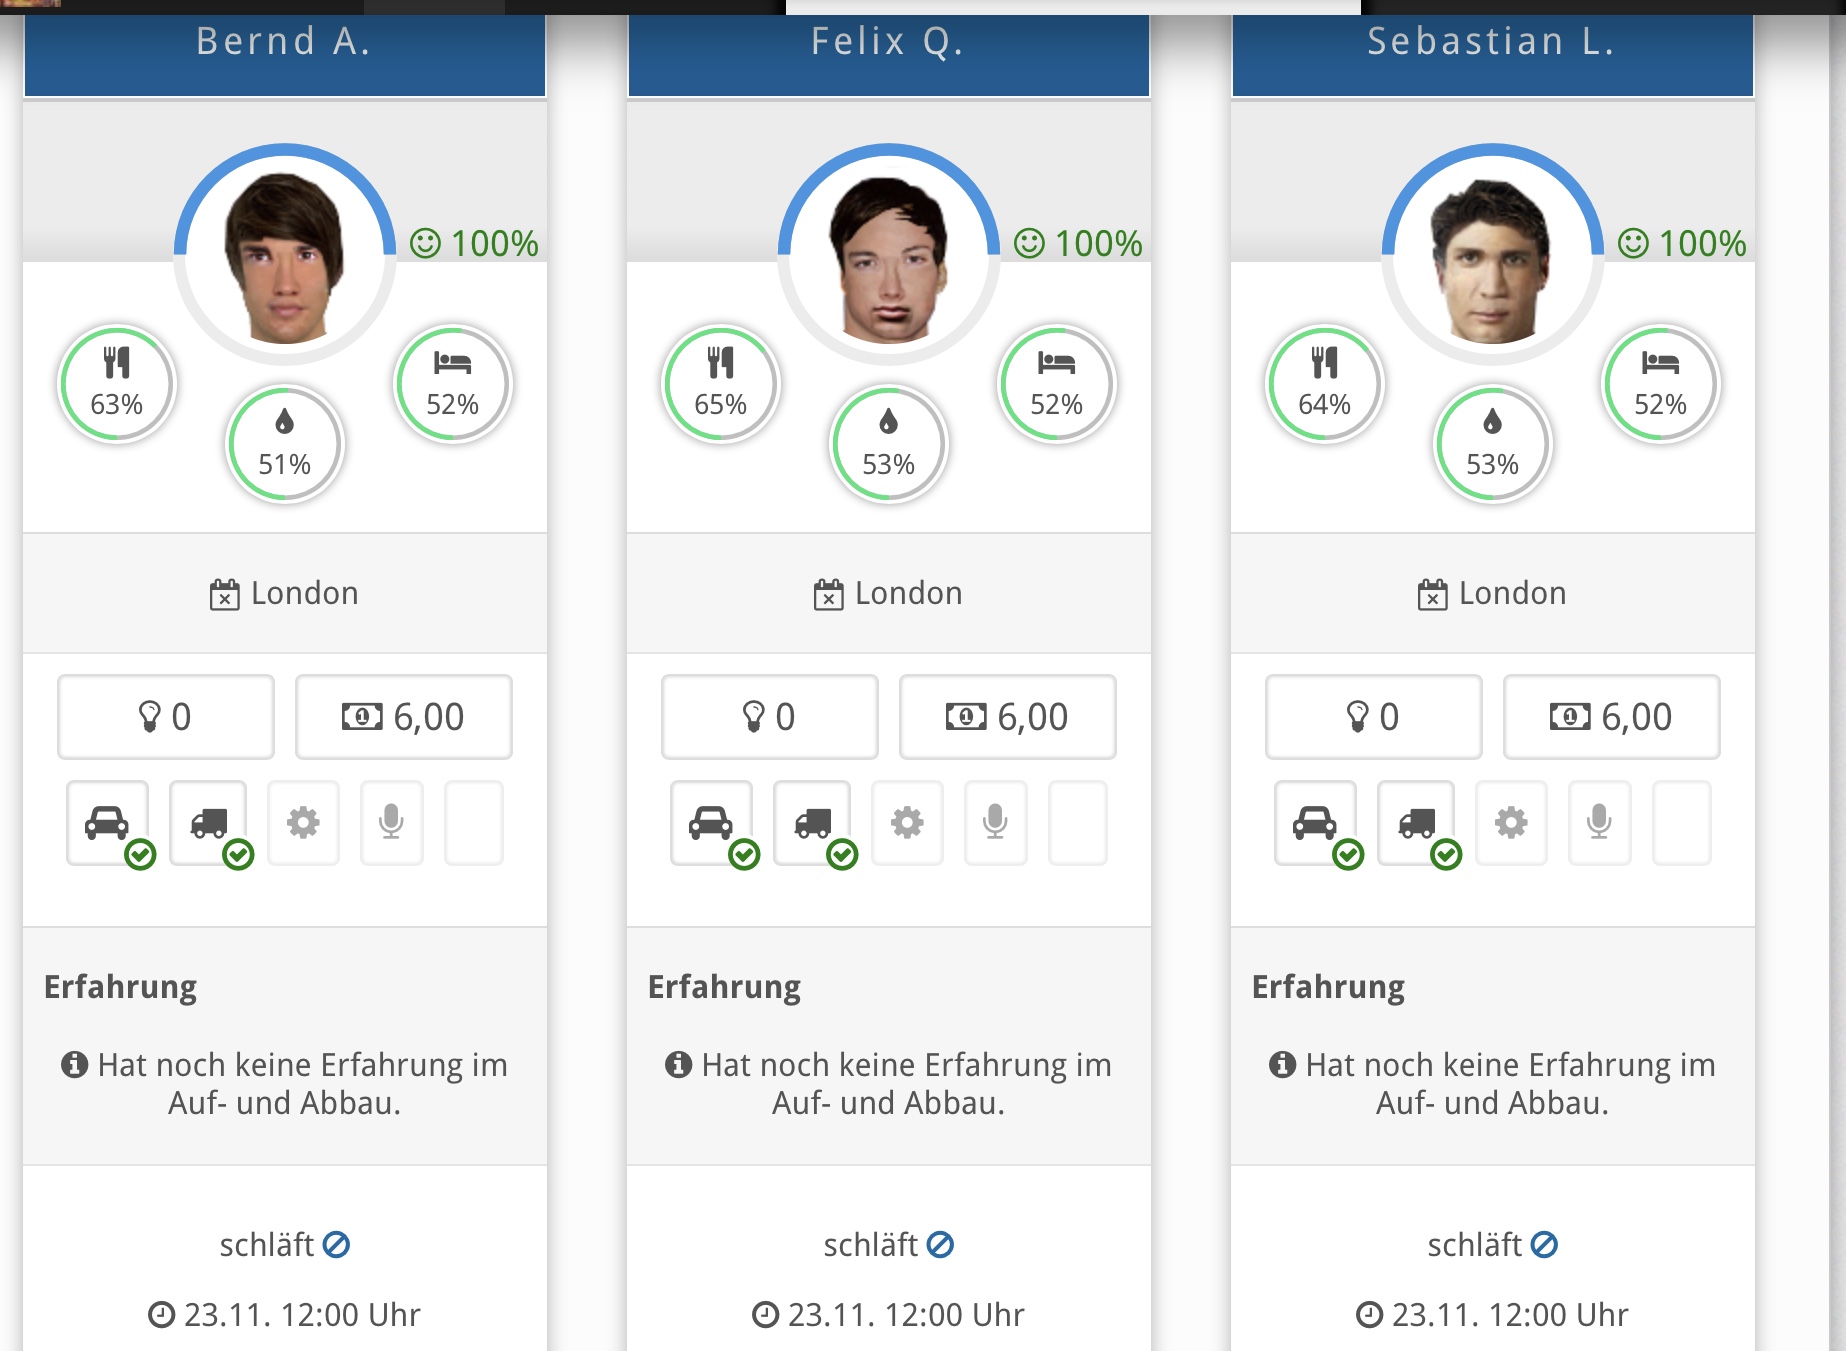
Task: Click the Bernd A. name header
Action: pyautogui.click(x=284, y=42)
